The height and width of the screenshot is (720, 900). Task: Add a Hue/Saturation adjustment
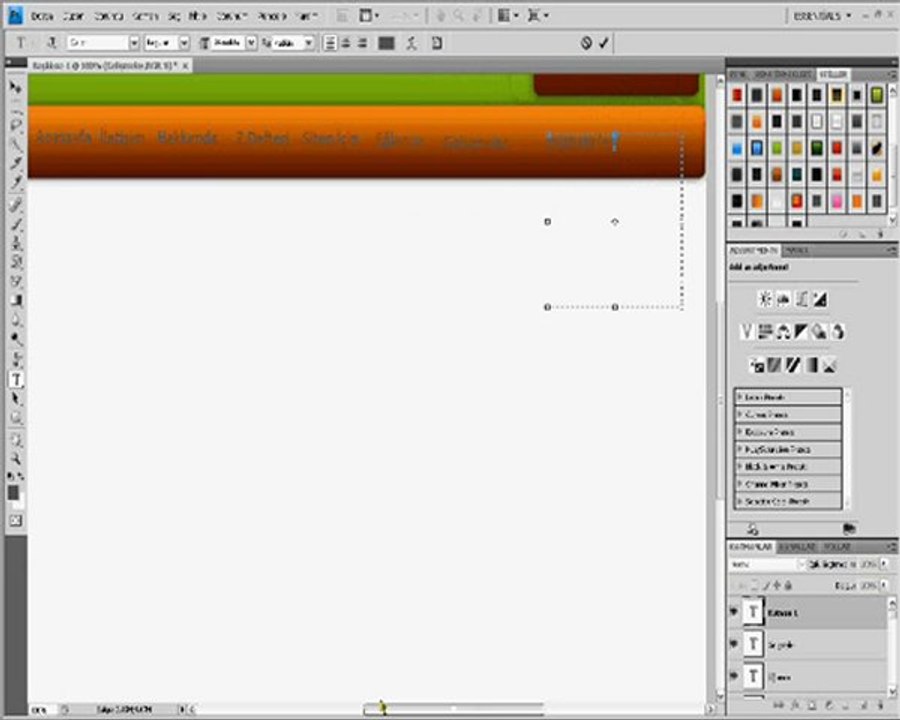765,332
